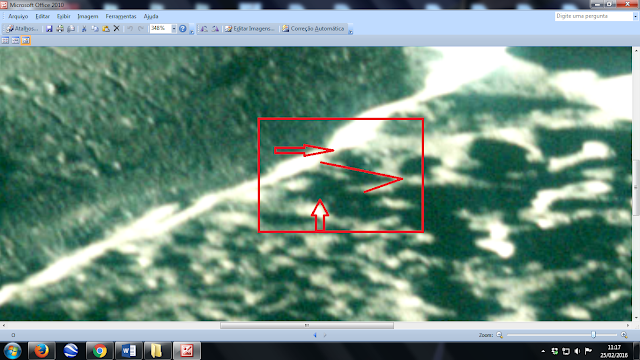Open the Editar menu
640x360 pixels.
[42, 16]
